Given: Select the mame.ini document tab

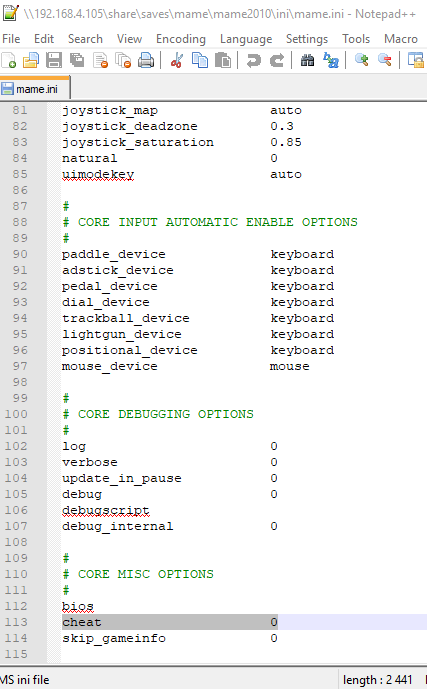Looking at the screenshot, I should [x=35, y=89].
